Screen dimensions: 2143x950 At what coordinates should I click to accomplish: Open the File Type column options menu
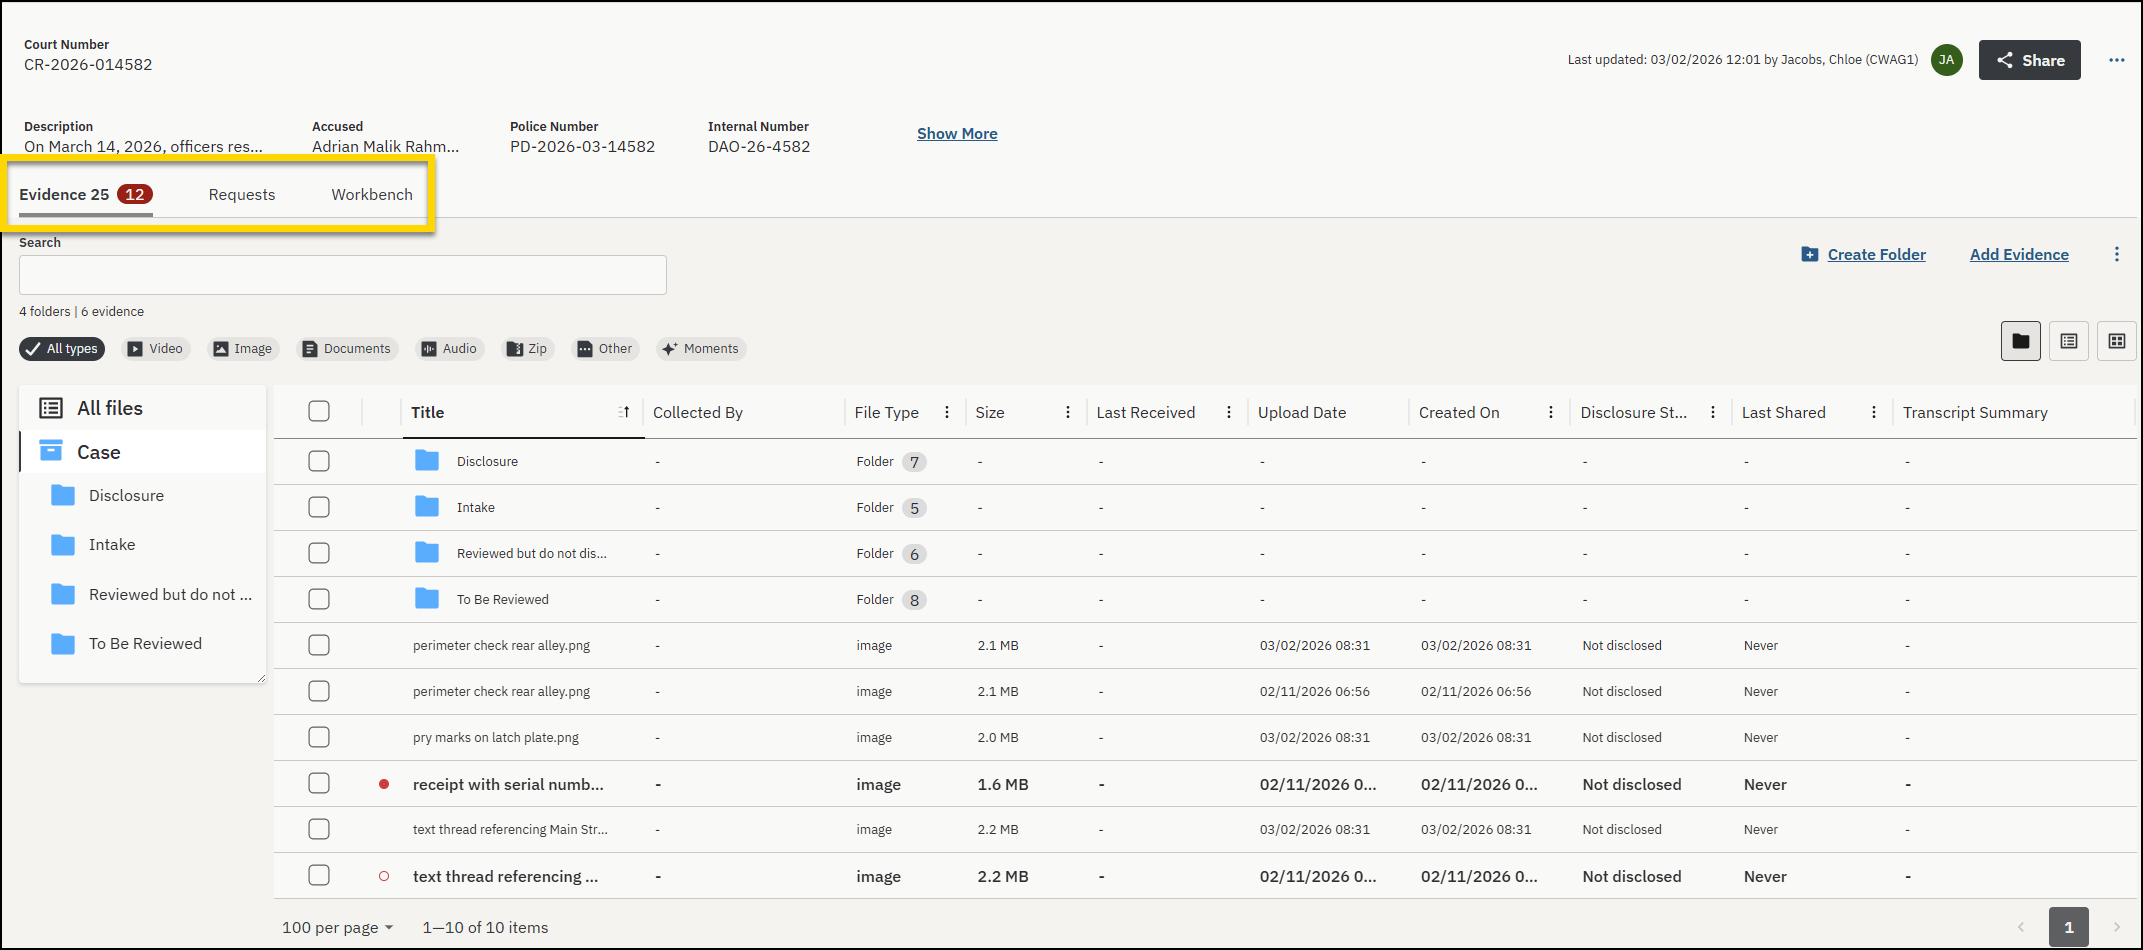(x=946, y=411)
